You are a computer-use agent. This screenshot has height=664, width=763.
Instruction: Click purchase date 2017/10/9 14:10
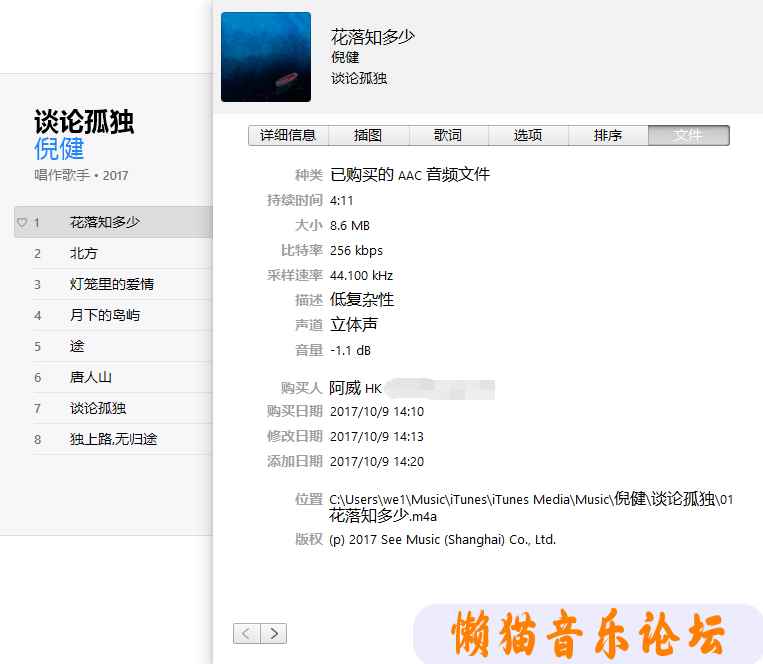(x=377, y=412)
